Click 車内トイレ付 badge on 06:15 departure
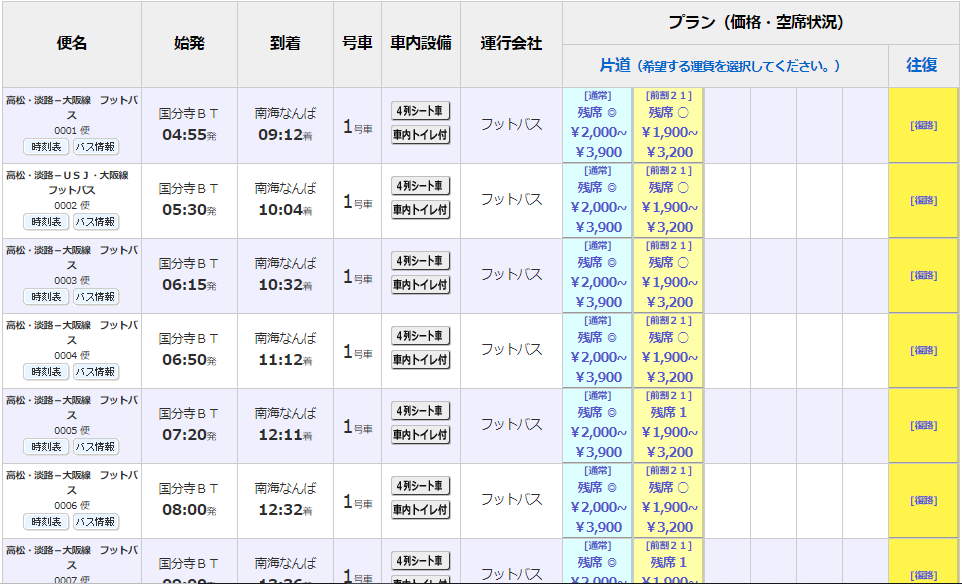The height and width of the screenshot is (584, 962). 421,285
